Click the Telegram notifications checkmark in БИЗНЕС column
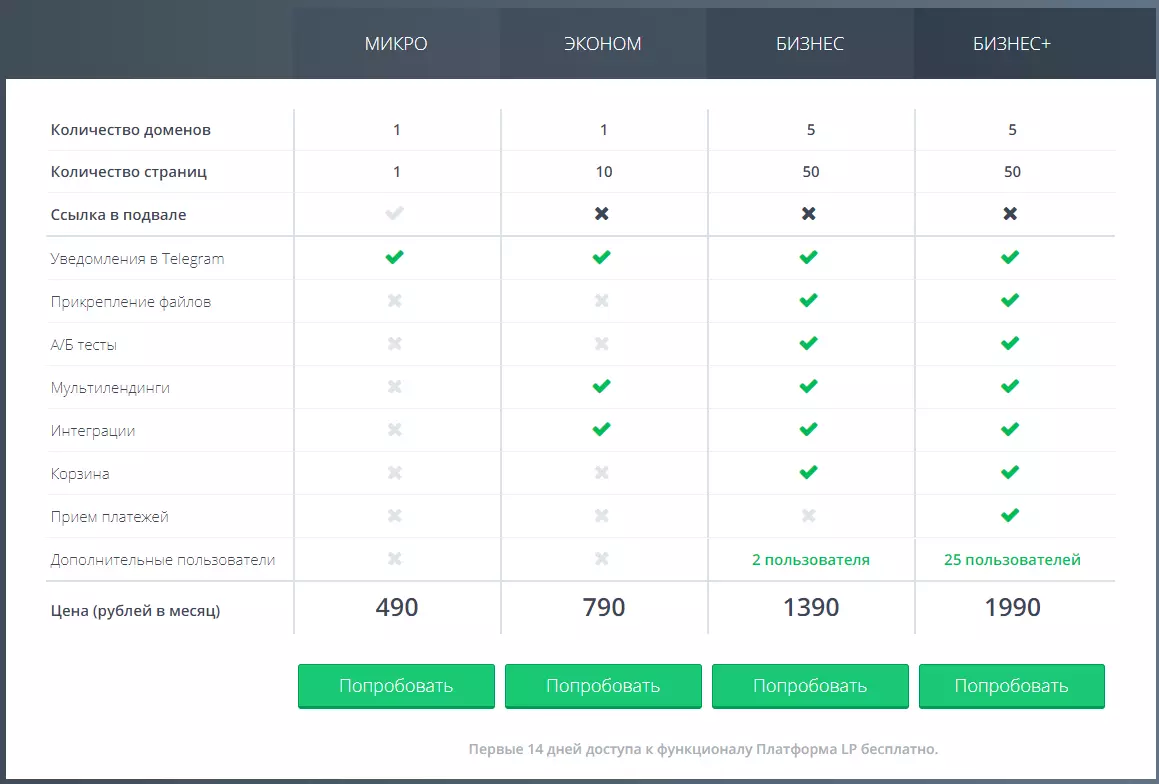Screen dimensions: 1159x784 click(x=809, y=257)
